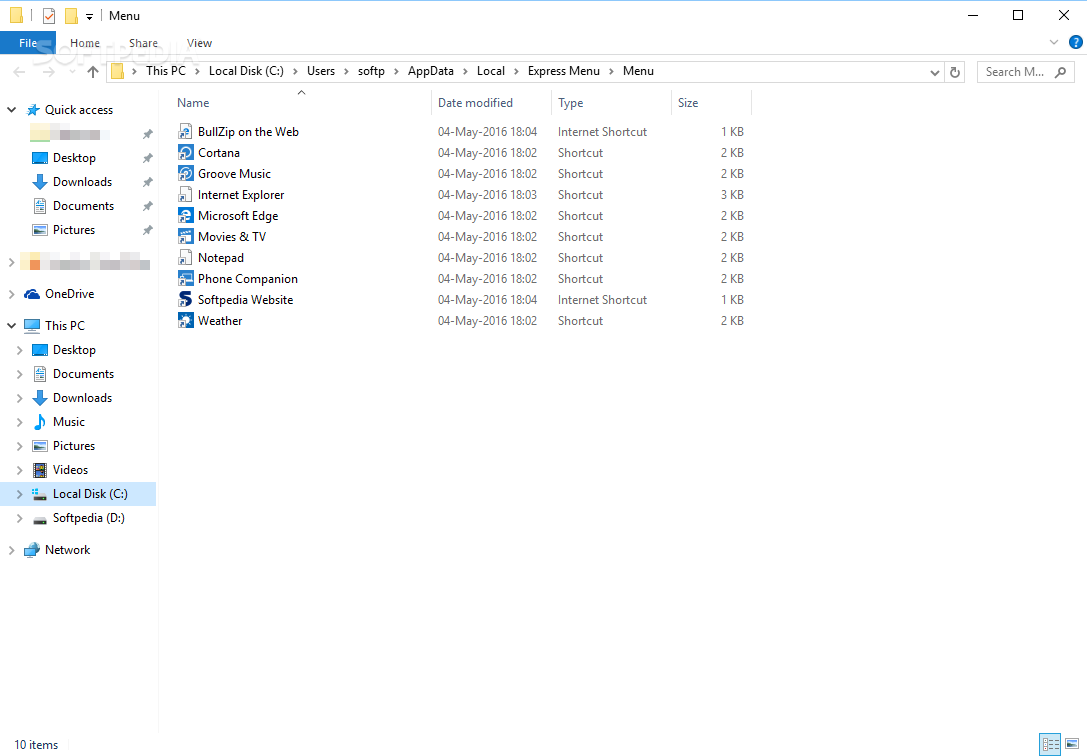The image size is (1087, 756).
Task: Click the BullZip on the Web shortcut icon
Action: click(x=185, y=132)
